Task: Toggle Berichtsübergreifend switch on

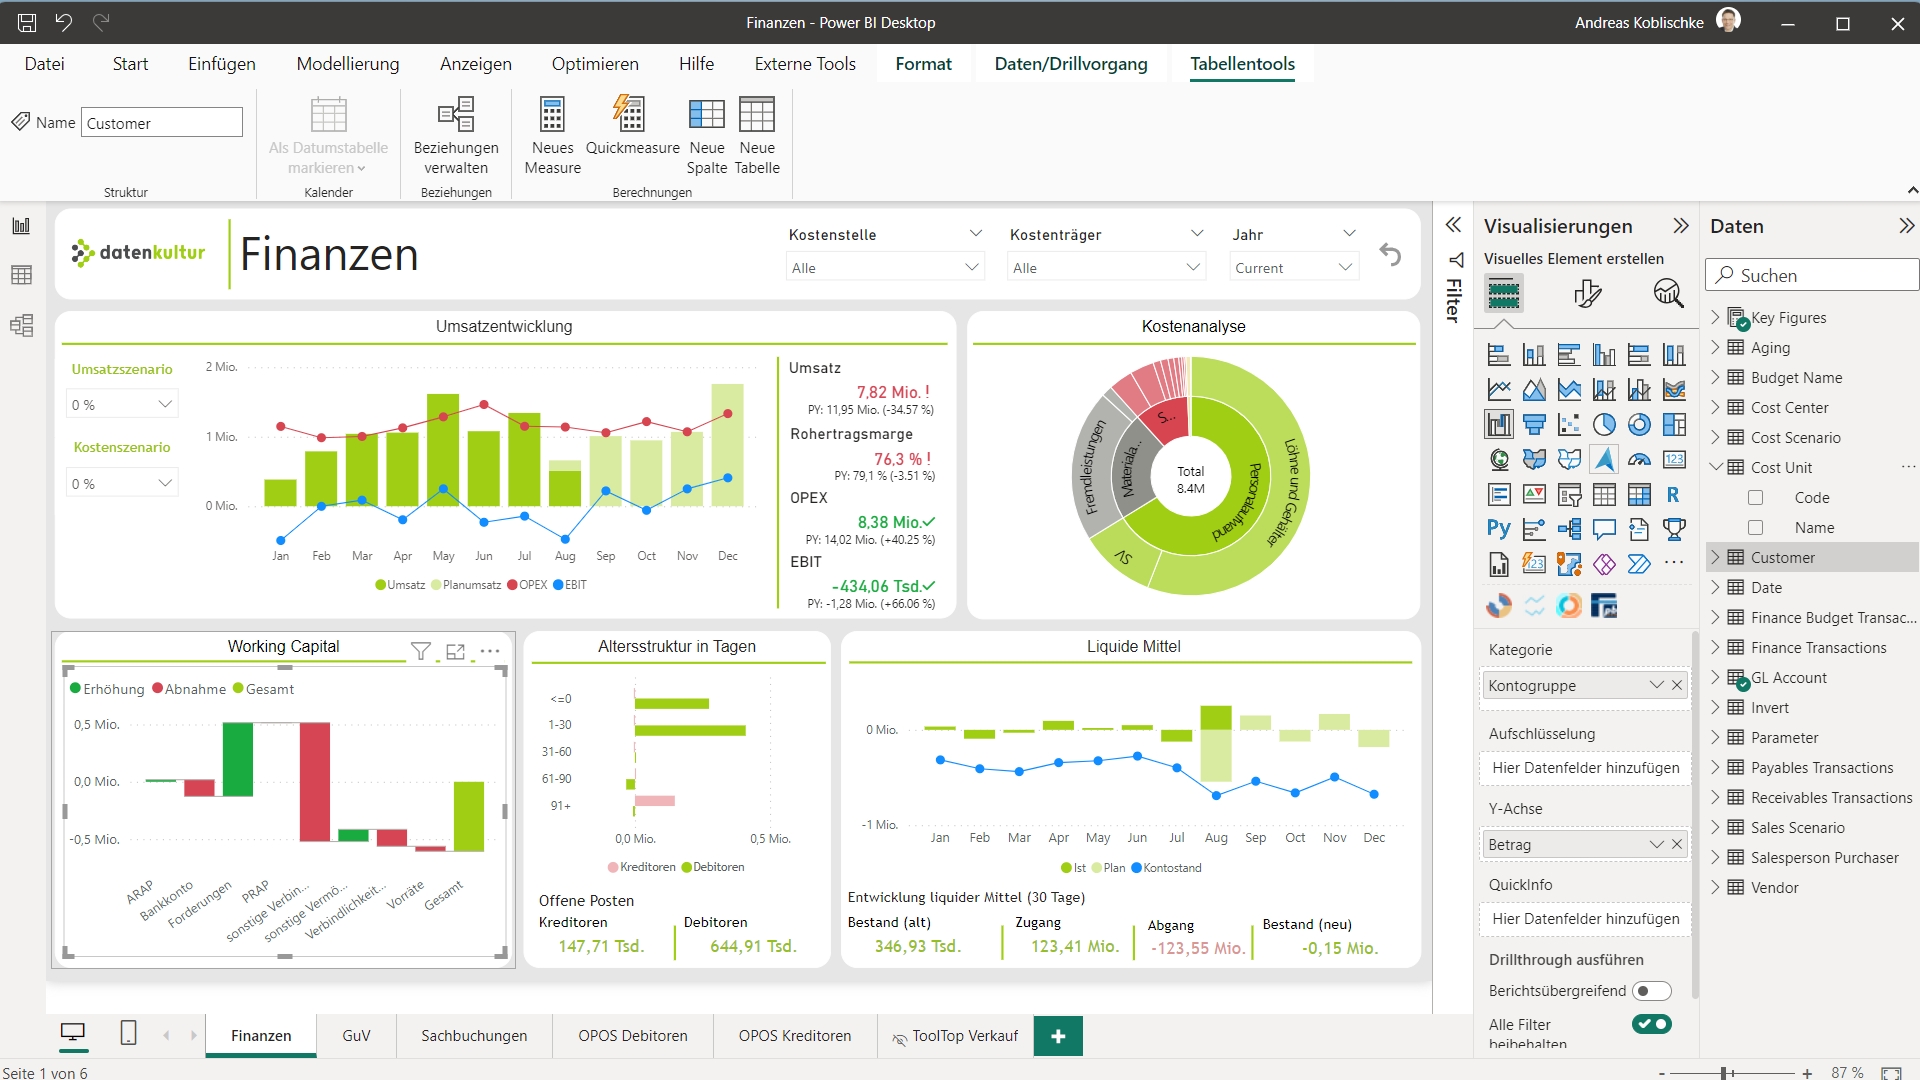Action: click(x=1652, y=990)
